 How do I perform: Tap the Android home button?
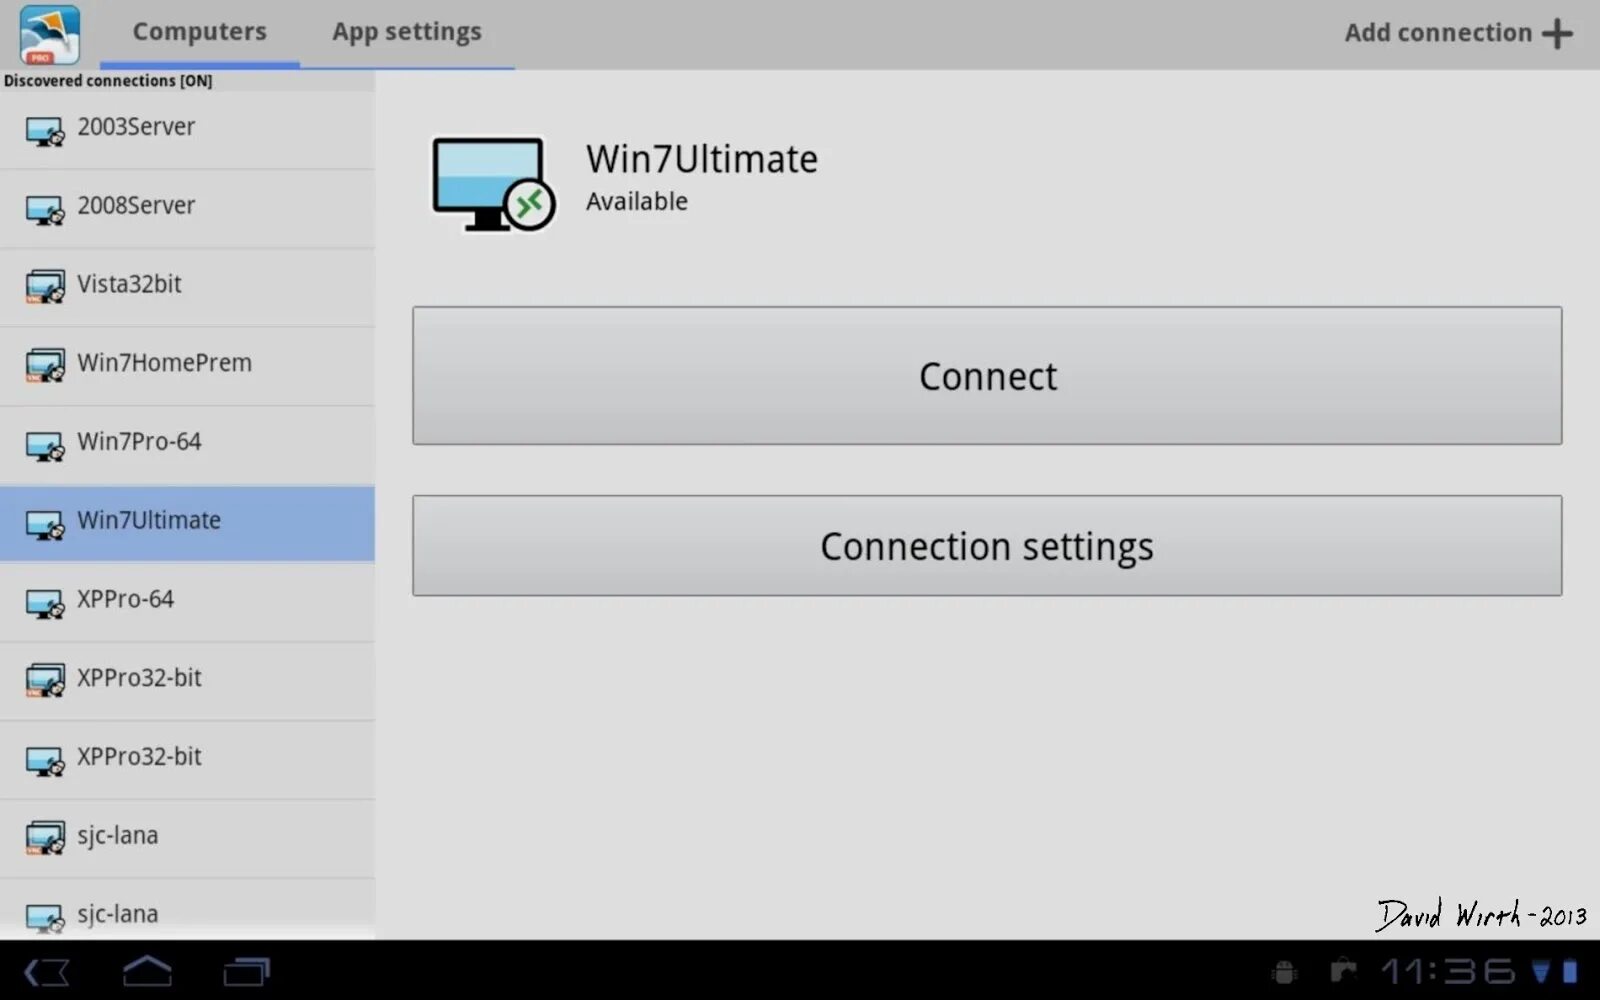147,971
